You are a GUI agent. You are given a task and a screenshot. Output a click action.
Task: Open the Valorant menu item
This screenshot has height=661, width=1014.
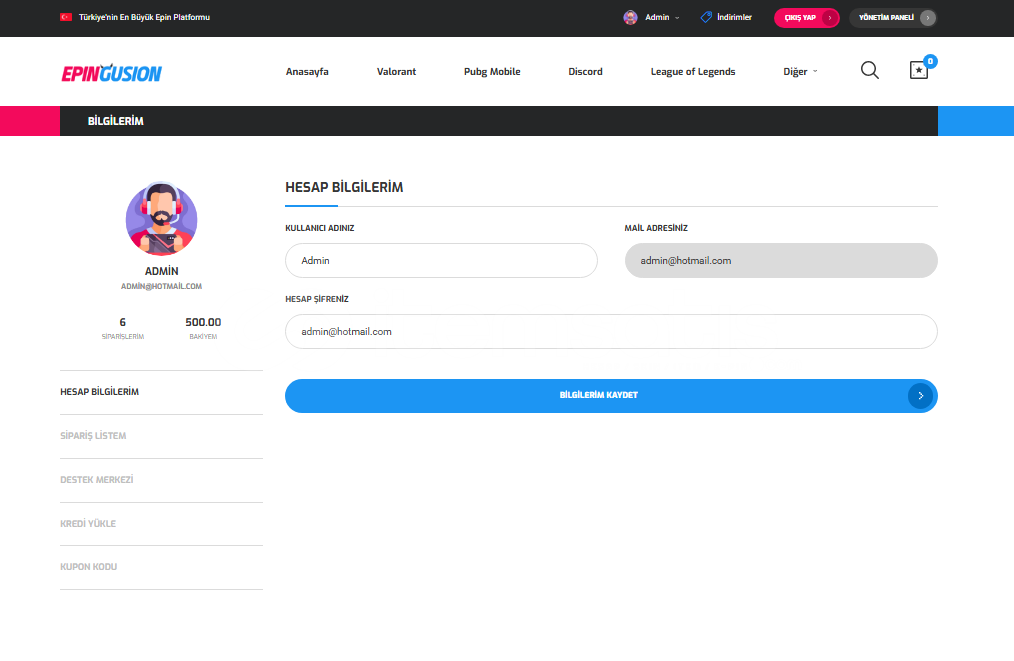tap(396, 72)
